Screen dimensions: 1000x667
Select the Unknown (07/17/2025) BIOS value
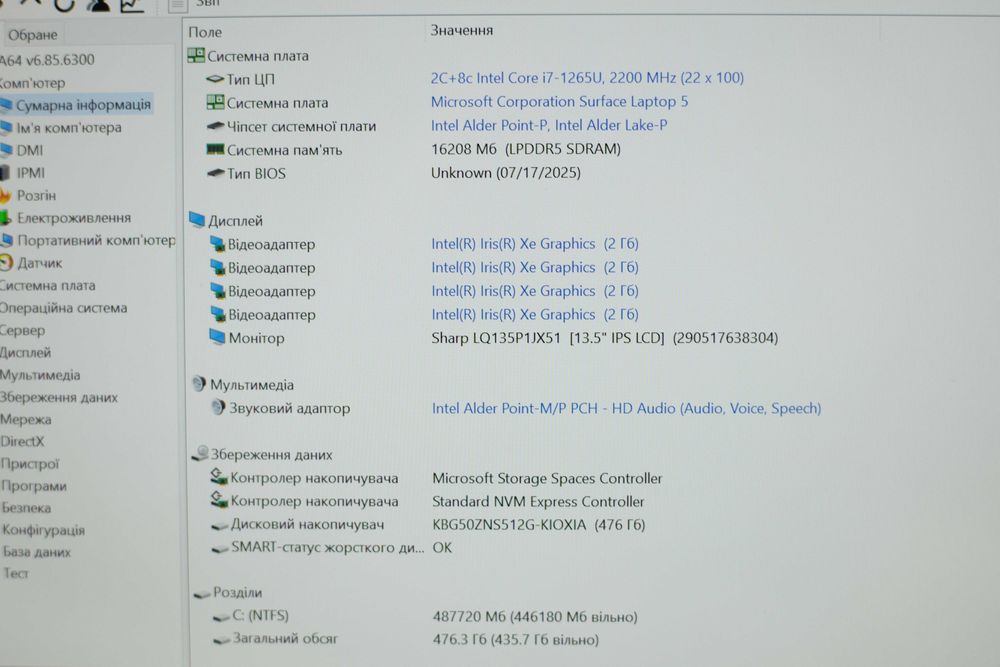pyautogui.click(x=506, y=173)
